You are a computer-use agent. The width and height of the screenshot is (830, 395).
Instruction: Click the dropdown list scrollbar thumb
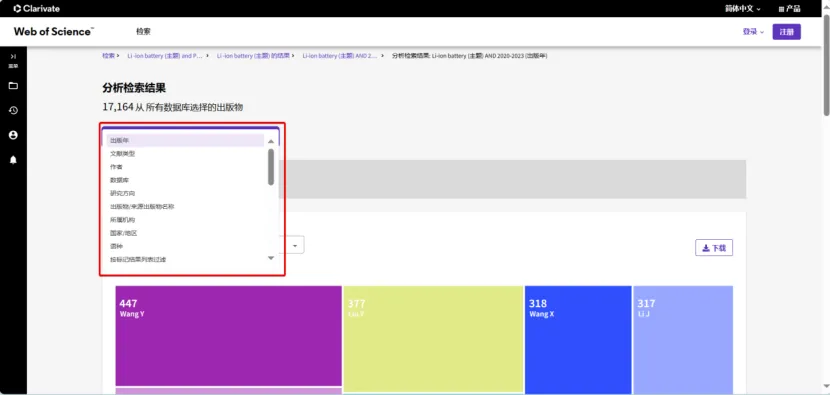271,167
